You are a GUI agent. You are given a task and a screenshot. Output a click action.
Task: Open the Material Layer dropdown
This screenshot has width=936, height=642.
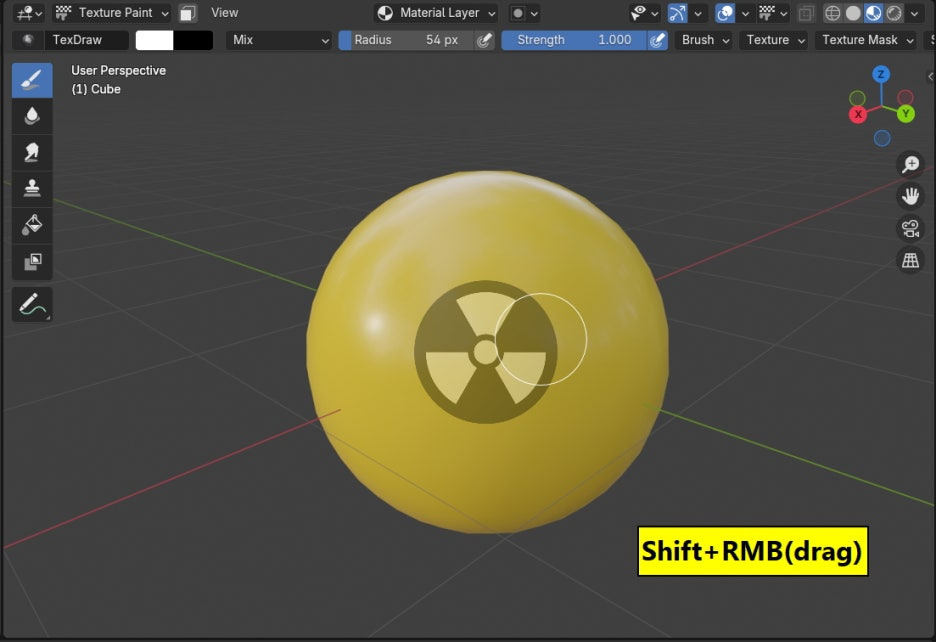tap(436, 13)
